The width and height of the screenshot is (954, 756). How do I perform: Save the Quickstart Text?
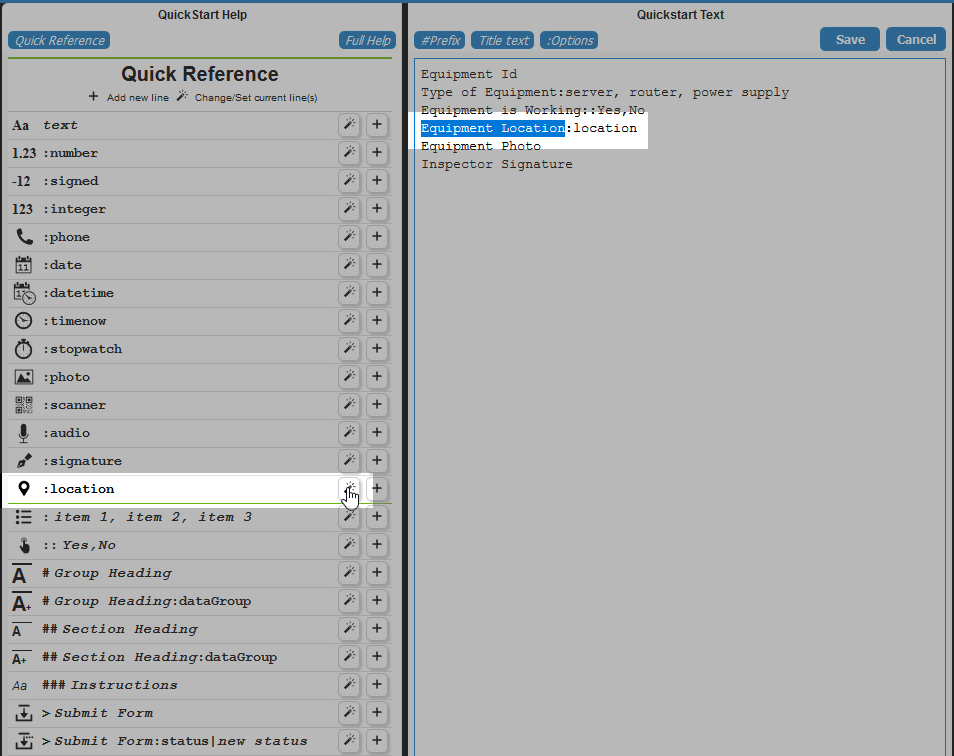pyautogui.click(x=849, y=39)
